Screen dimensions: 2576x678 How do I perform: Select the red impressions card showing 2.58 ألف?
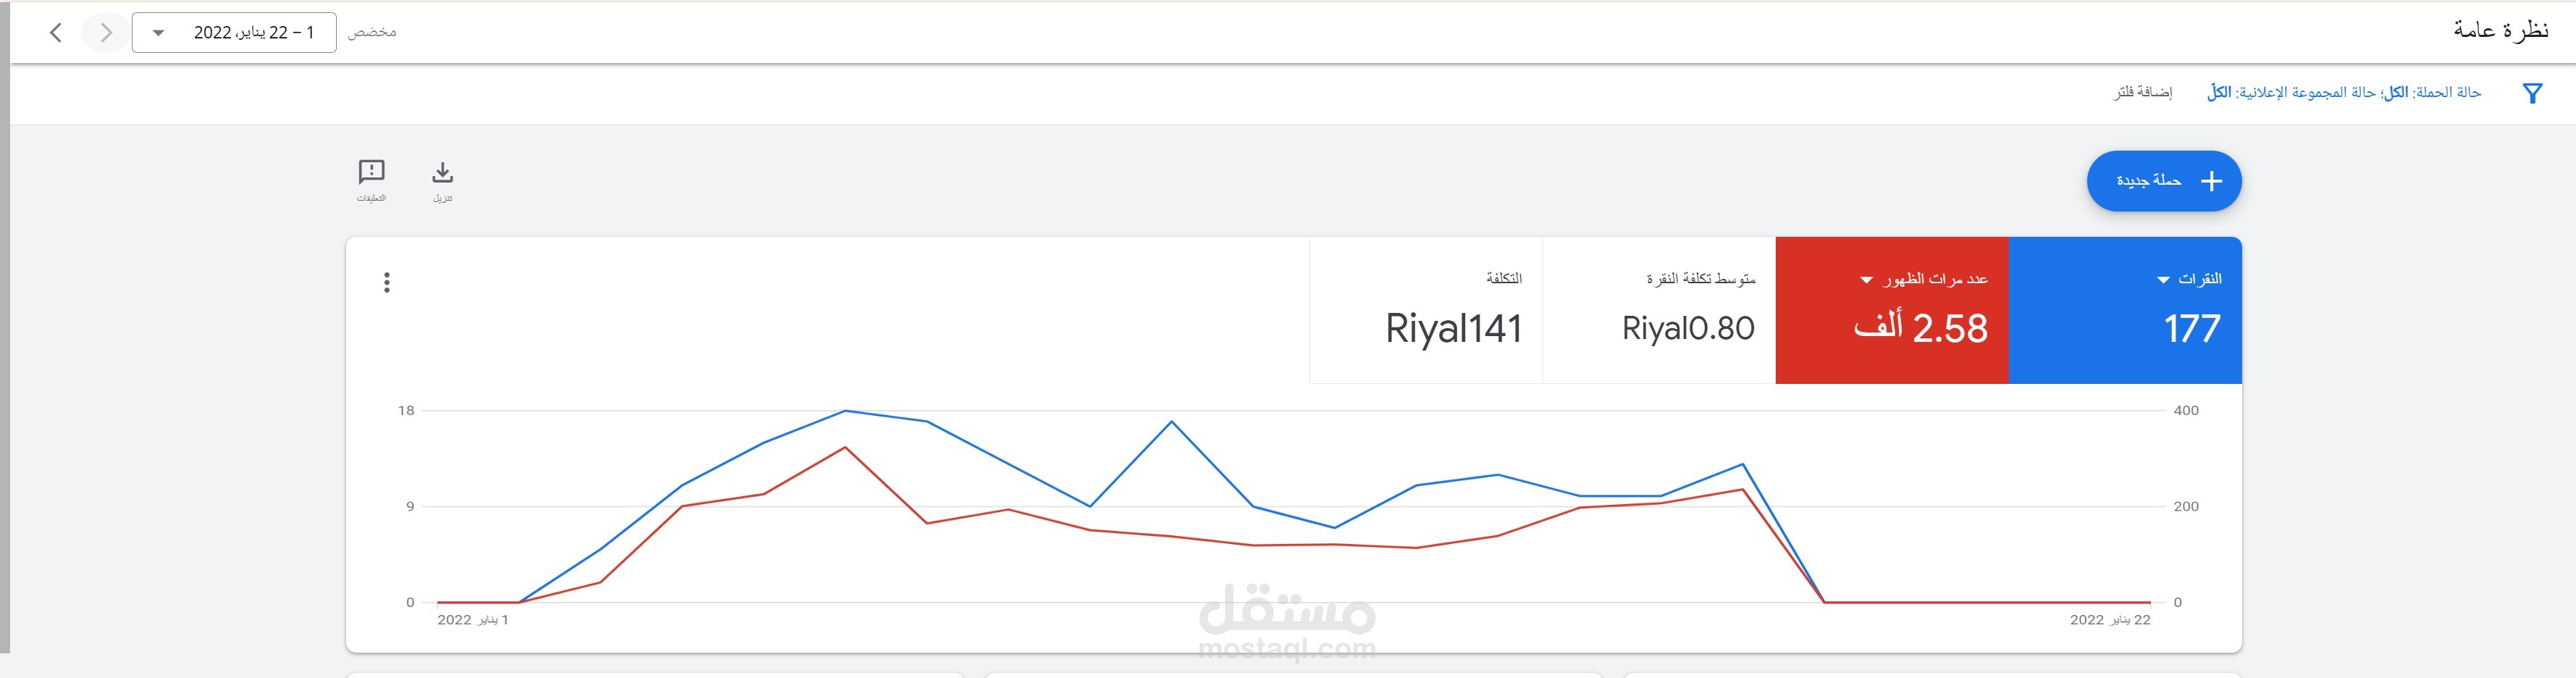pos(1891,310)
